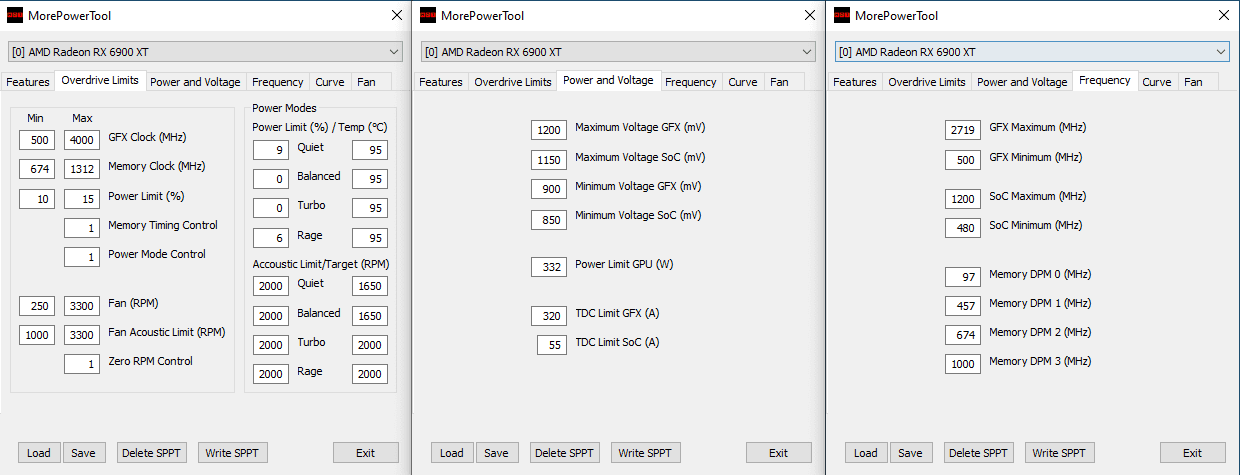Viewport: 1240px width, 475px height.
Task: Close the left MorePowerTool window
Action: click(396, 15)
